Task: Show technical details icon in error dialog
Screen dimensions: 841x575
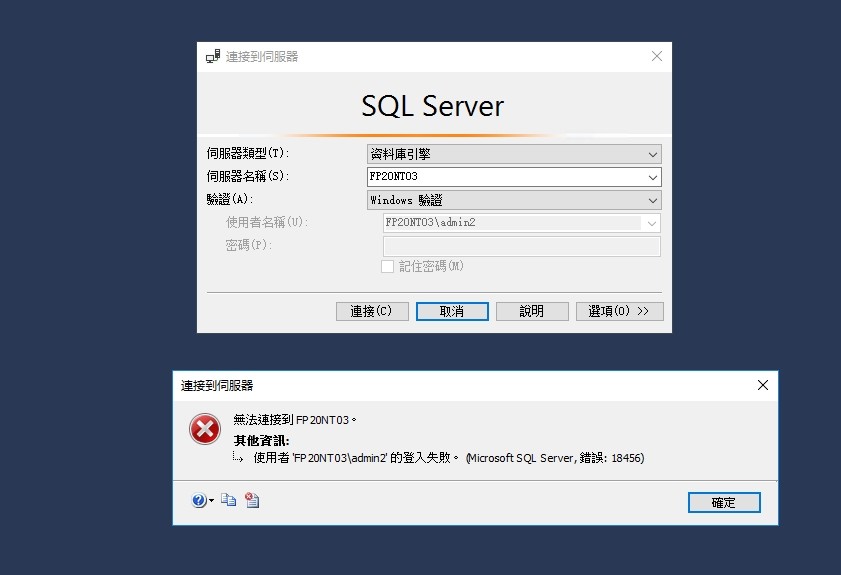Action: pyautogui.click(x=252, y=500)
